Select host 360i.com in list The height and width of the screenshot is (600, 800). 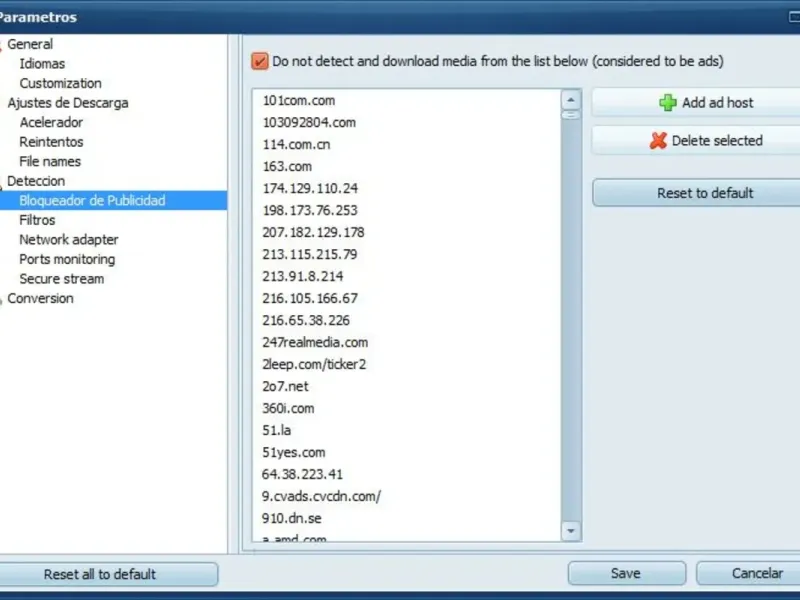288,408
